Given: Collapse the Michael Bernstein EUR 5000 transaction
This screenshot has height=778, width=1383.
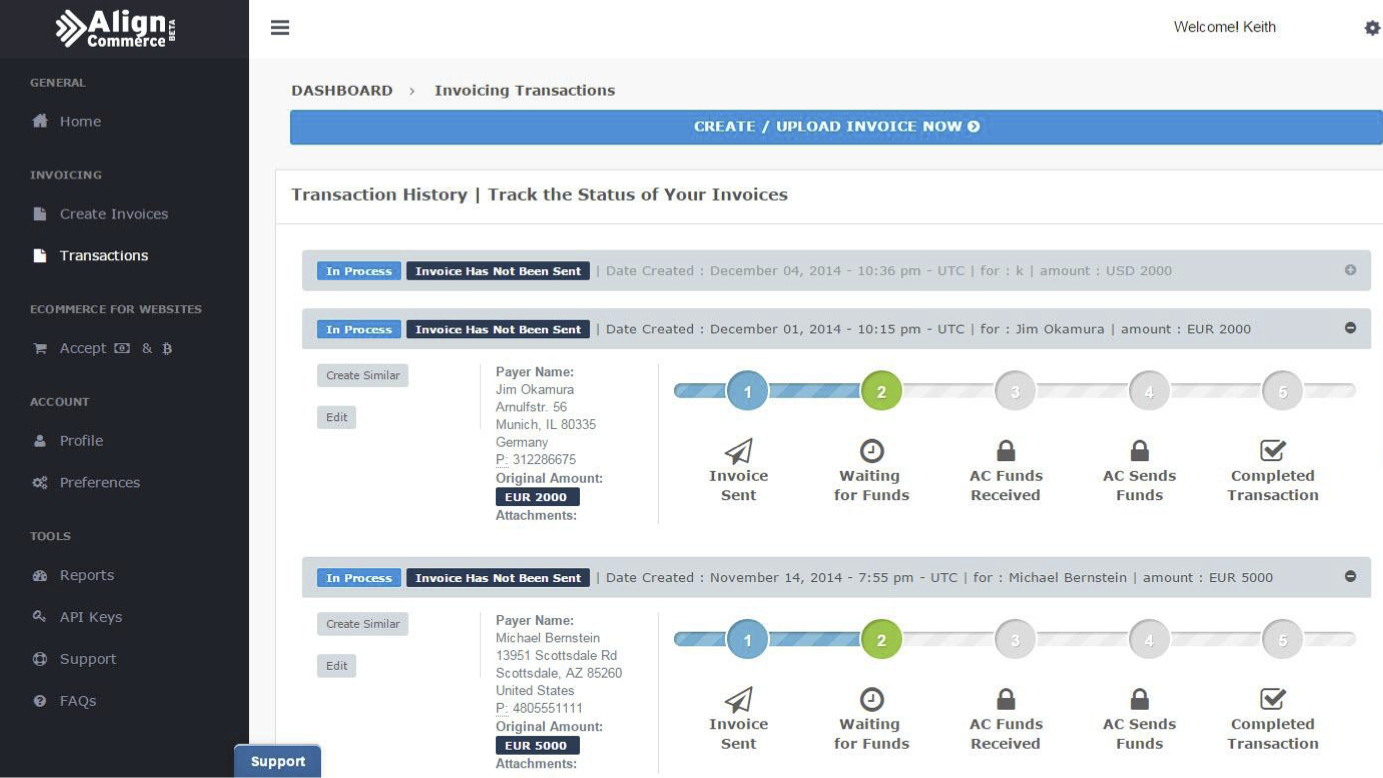Looking at the screenshot, I should (1350, 577).
